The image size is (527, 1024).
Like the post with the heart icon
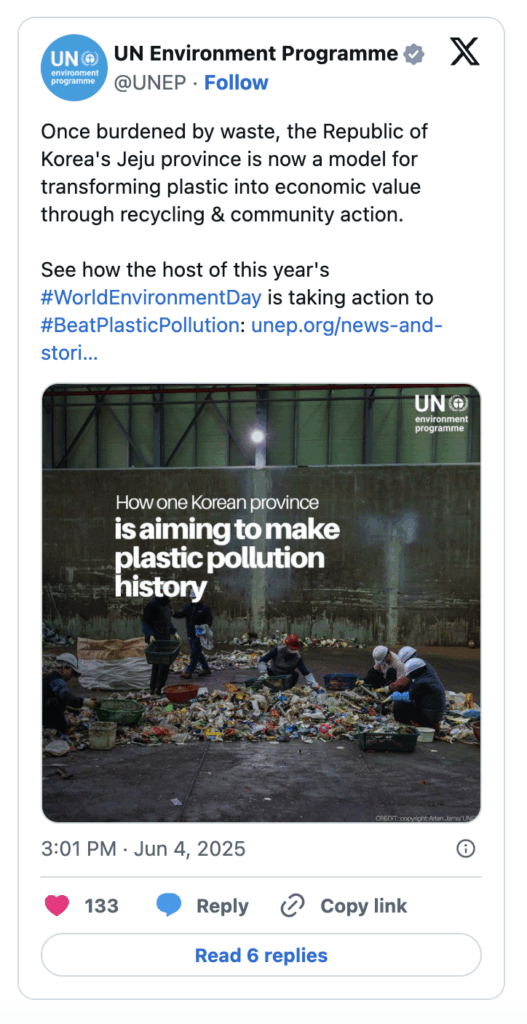[57, 906]
